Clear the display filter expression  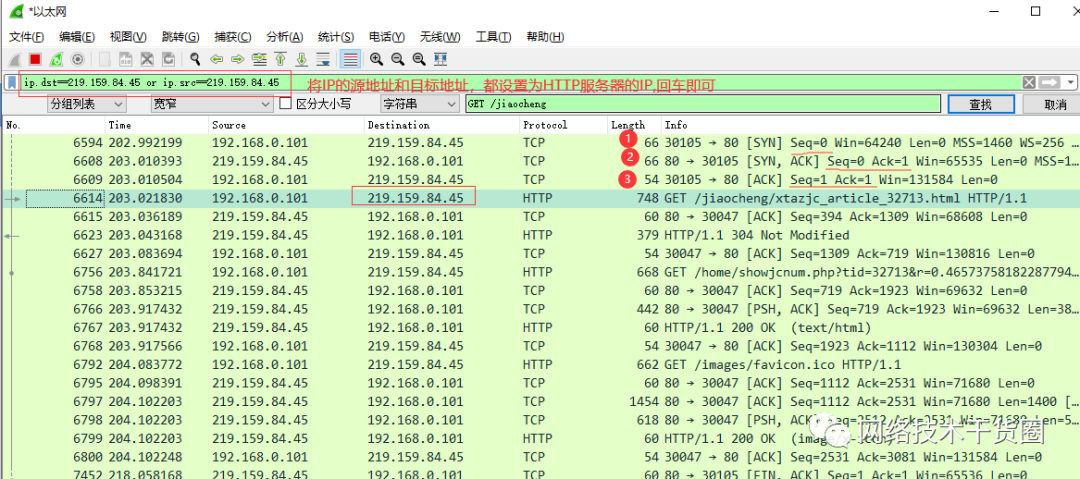tap(1029, 83)
